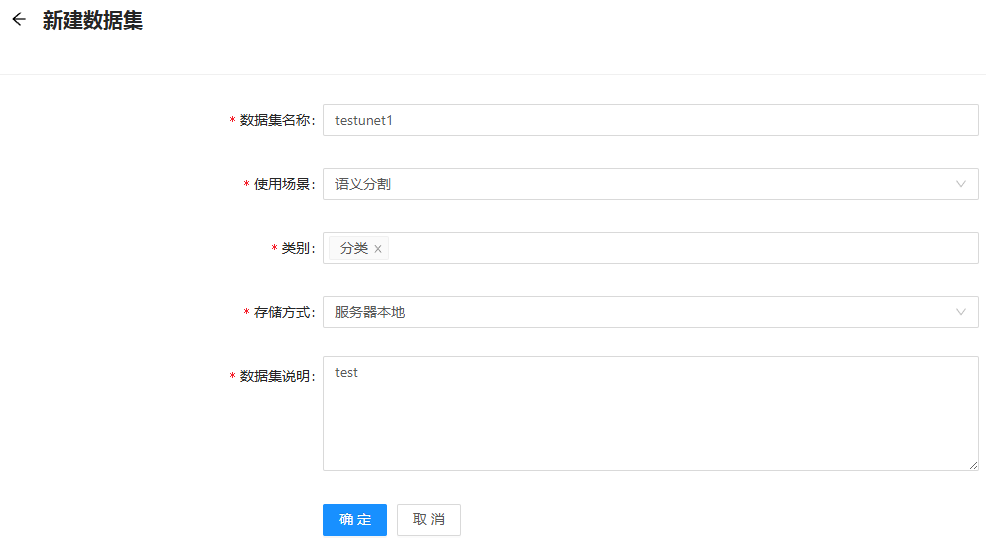The height and width of the screenshot is (544, 986).
Task: Click empty space in the 类别 field
Action: 680,248
